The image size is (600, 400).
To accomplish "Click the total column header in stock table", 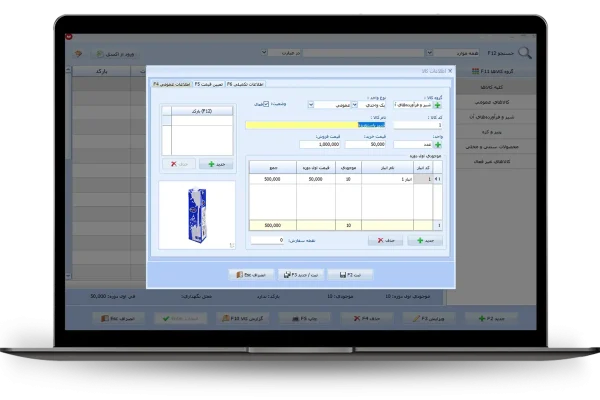I will point(273,168).
